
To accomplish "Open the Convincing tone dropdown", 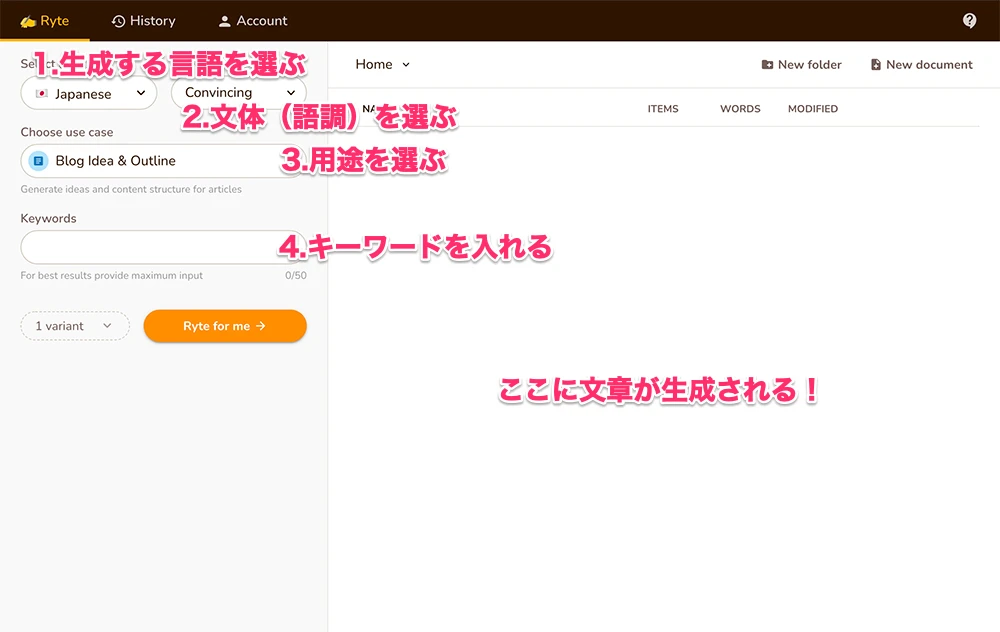I will [x=239, y=92].
